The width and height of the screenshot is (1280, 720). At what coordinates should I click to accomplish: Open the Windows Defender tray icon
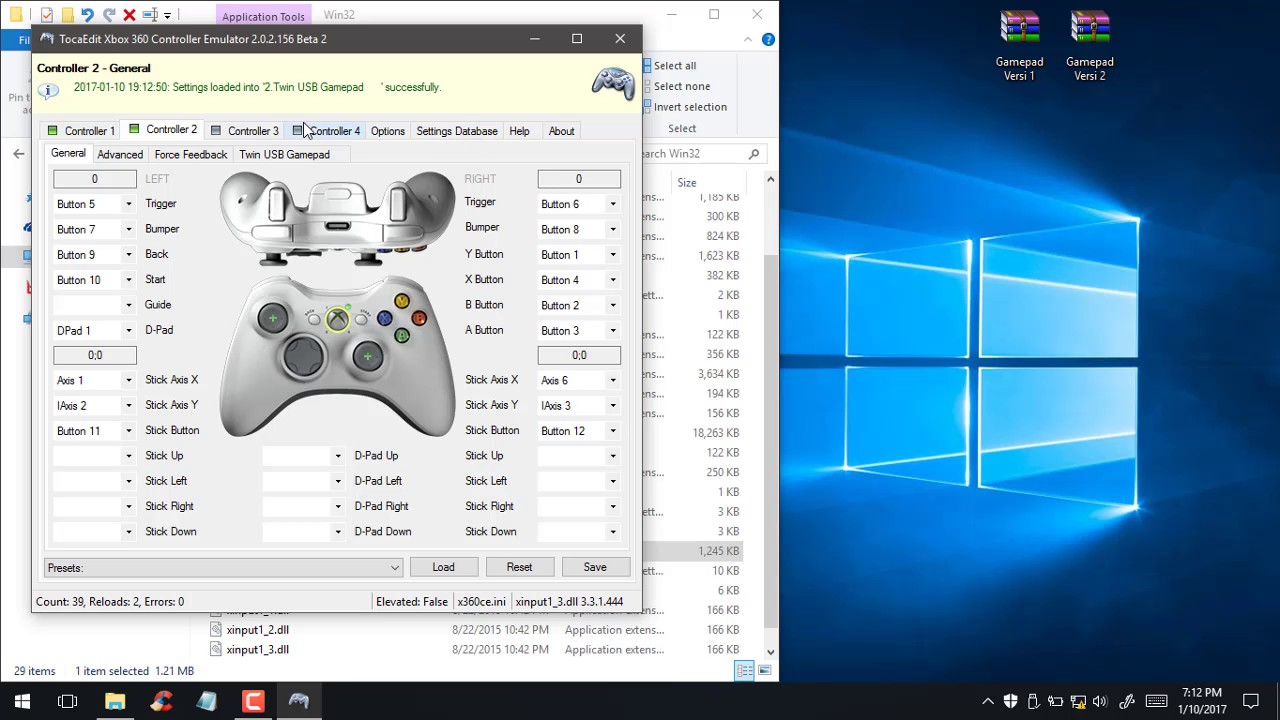1010,701
